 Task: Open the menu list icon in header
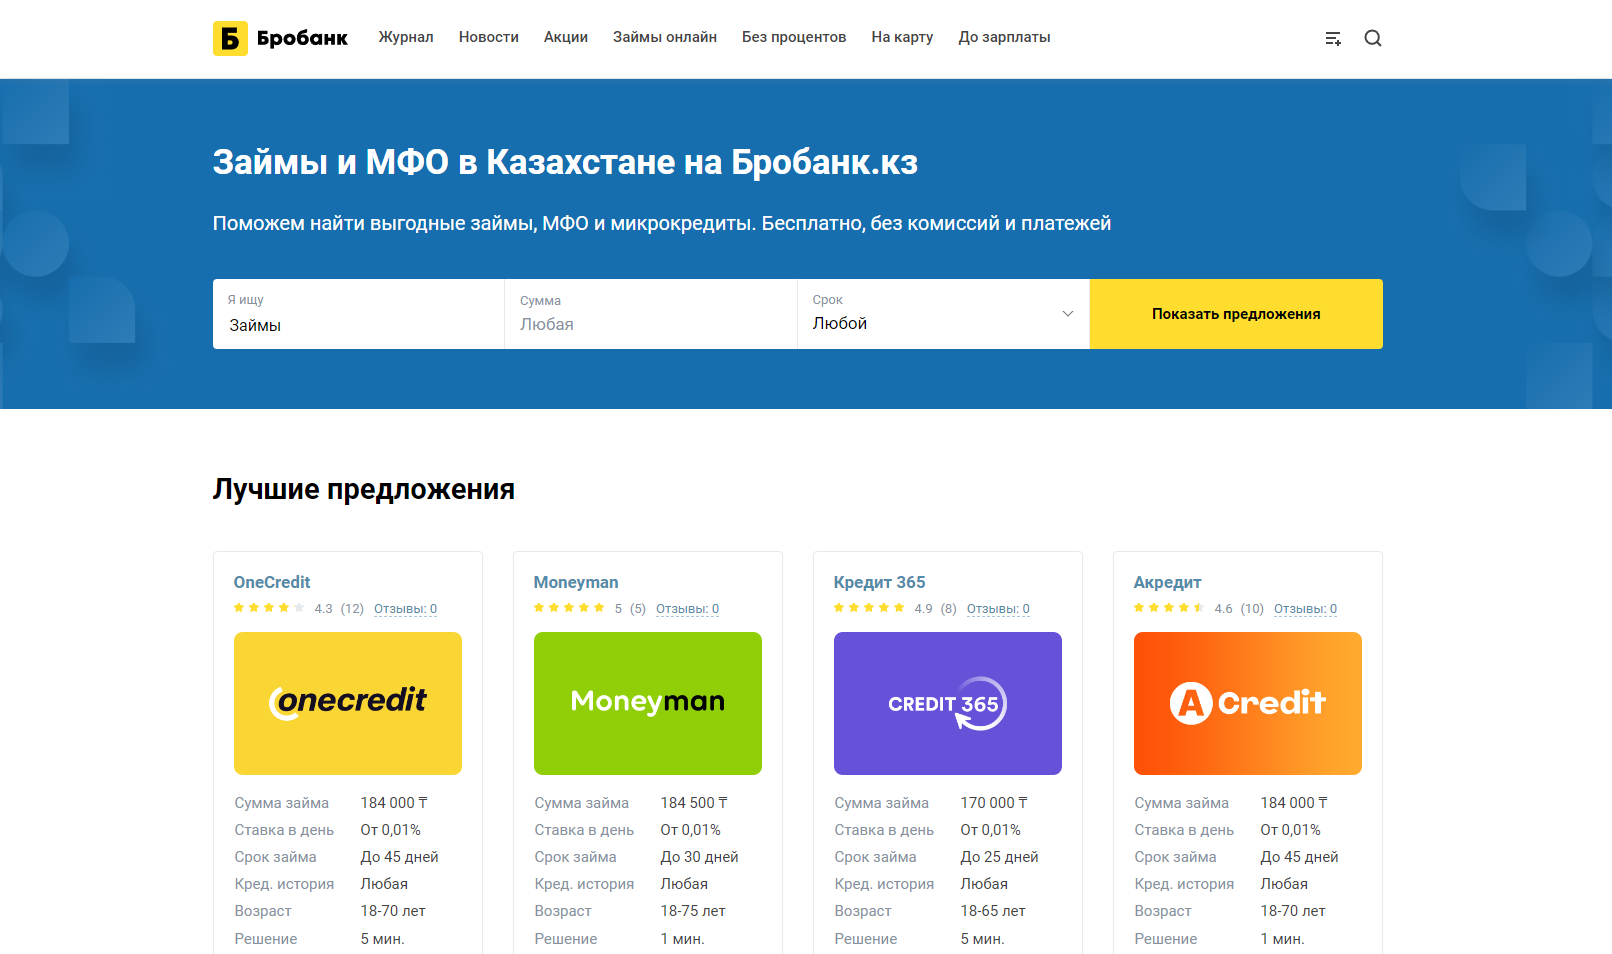coord(1333,38)
